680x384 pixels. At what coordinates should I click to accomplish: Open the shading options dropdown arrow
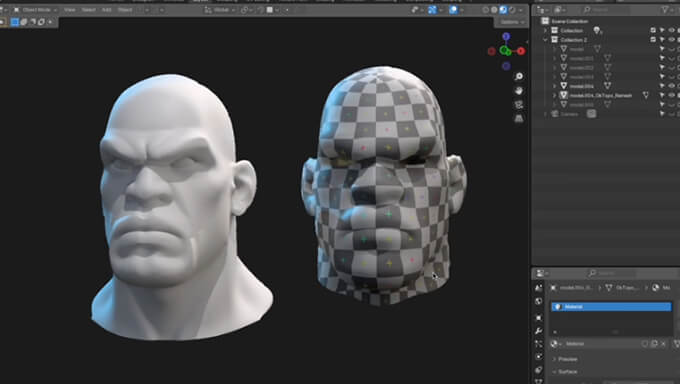coord(520,10)
